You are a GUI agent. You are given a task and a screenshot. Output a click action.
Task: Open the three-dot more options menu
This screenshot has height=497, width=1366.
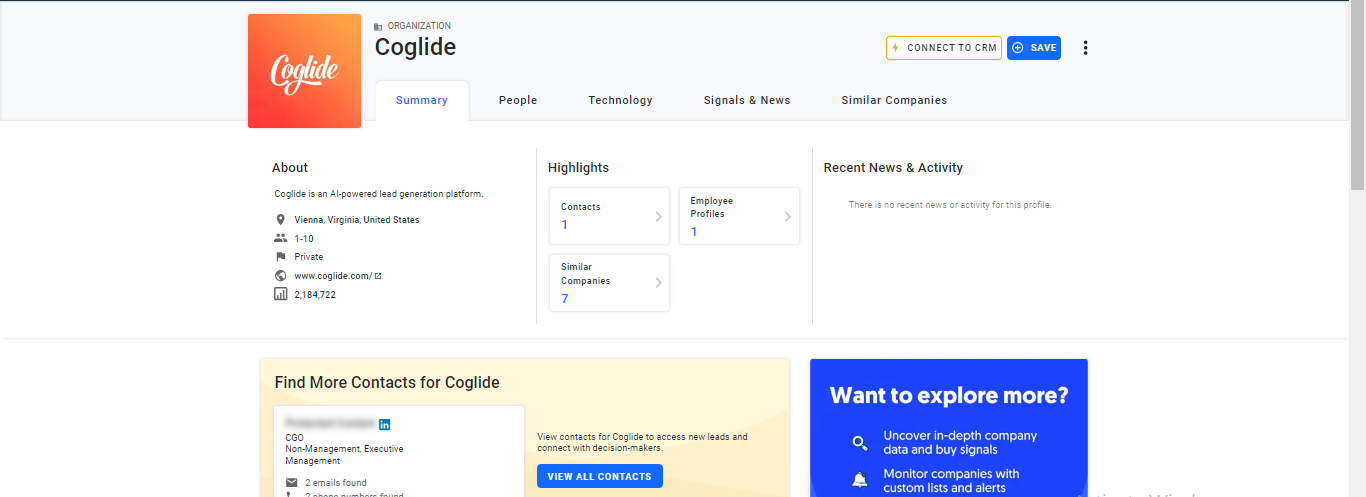tap(1085, 48)
